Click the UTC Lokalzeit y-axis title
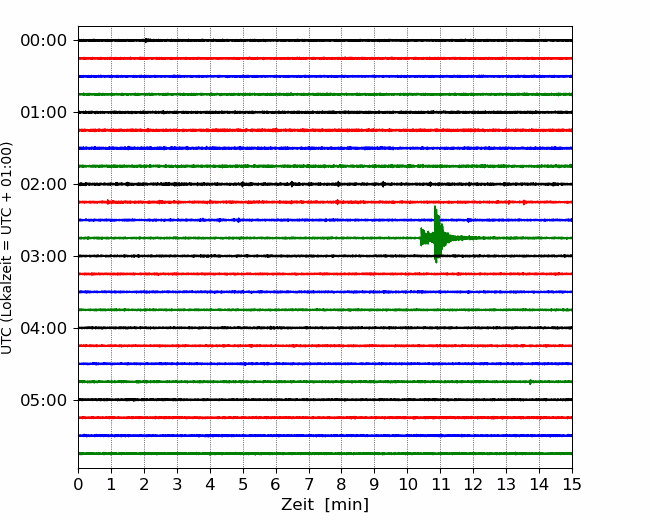650x520 pixels. tap(7, 248)
